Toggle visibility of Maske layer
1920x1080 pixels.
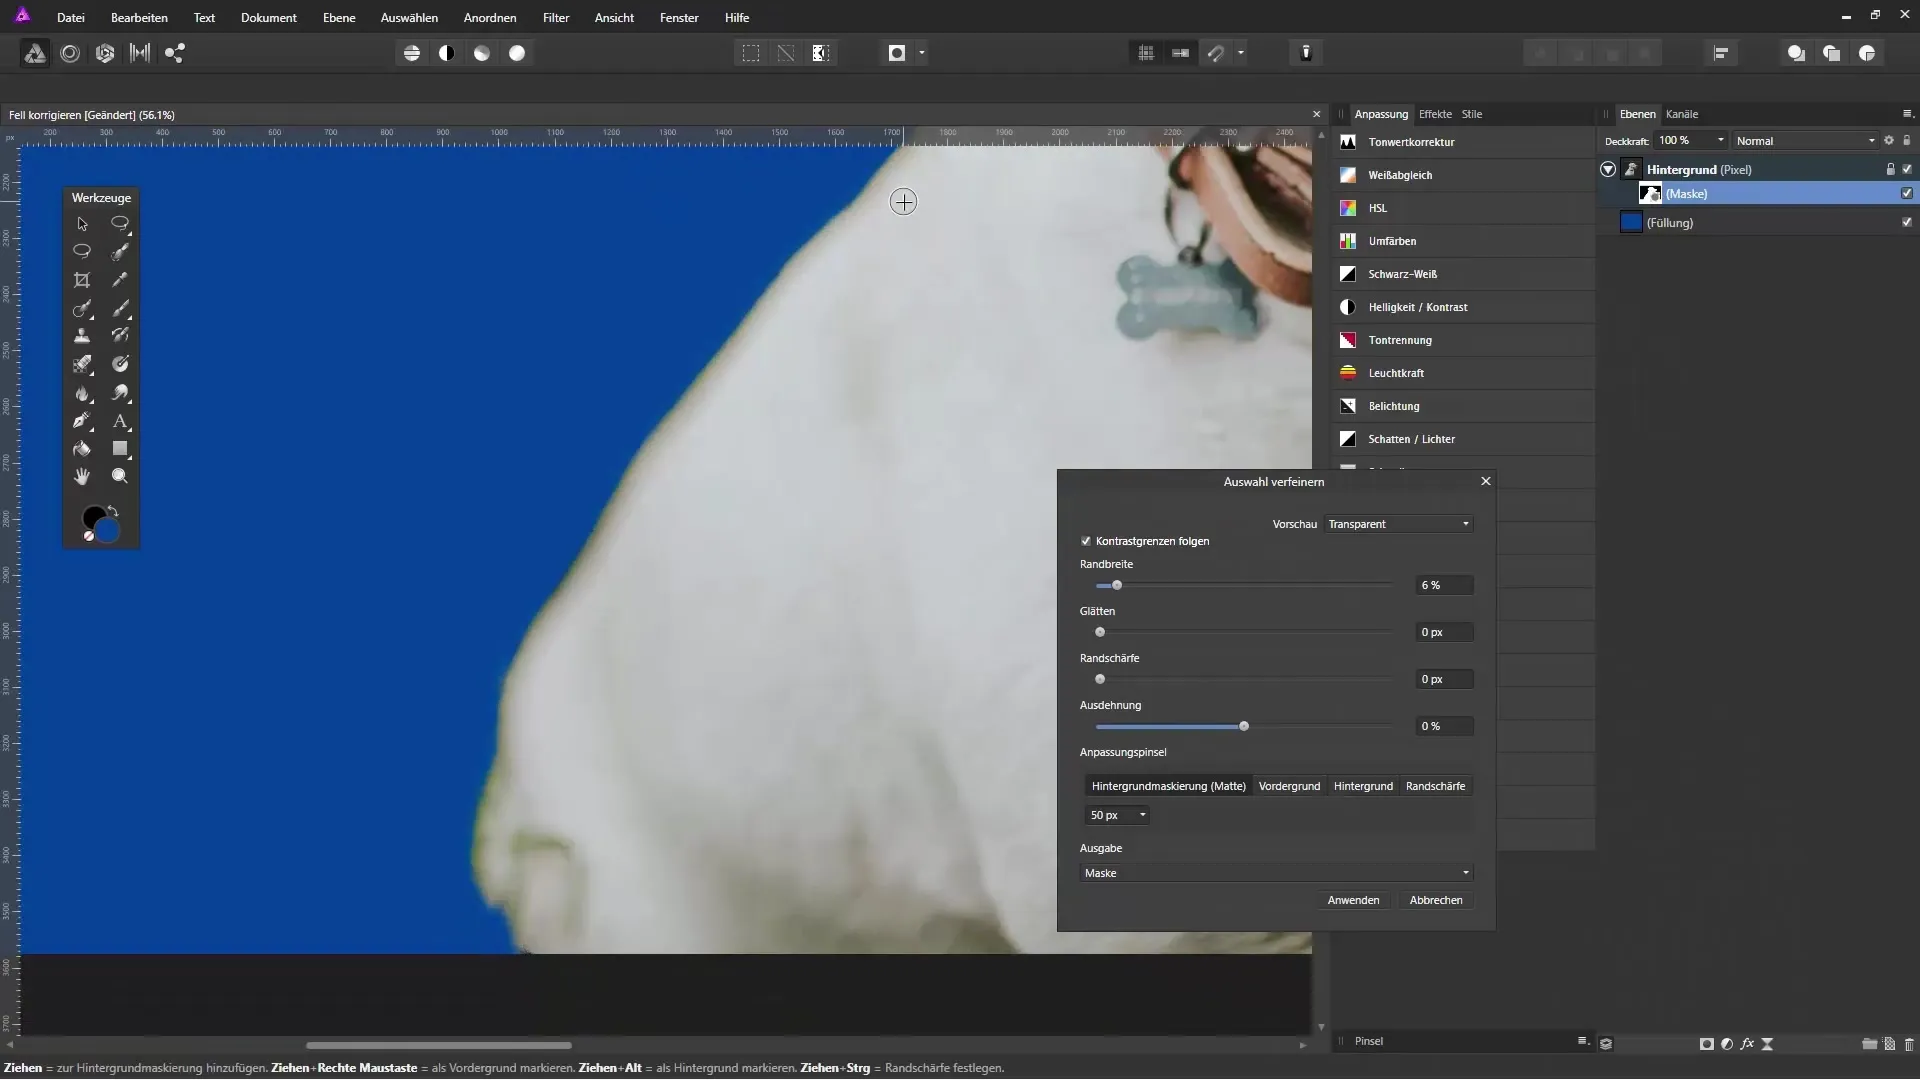coord(1907,193)
